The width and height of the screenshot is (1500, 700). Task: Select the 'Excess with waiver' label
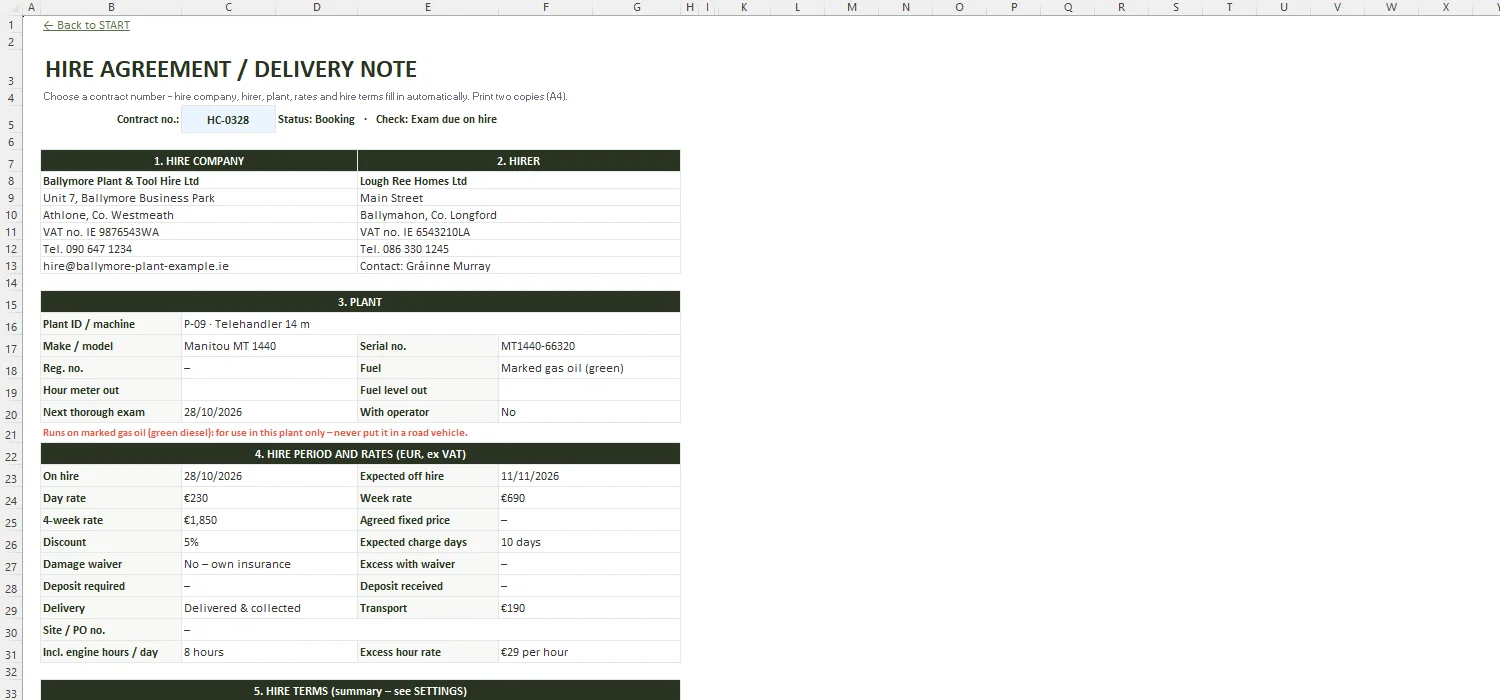pos(428,564)
